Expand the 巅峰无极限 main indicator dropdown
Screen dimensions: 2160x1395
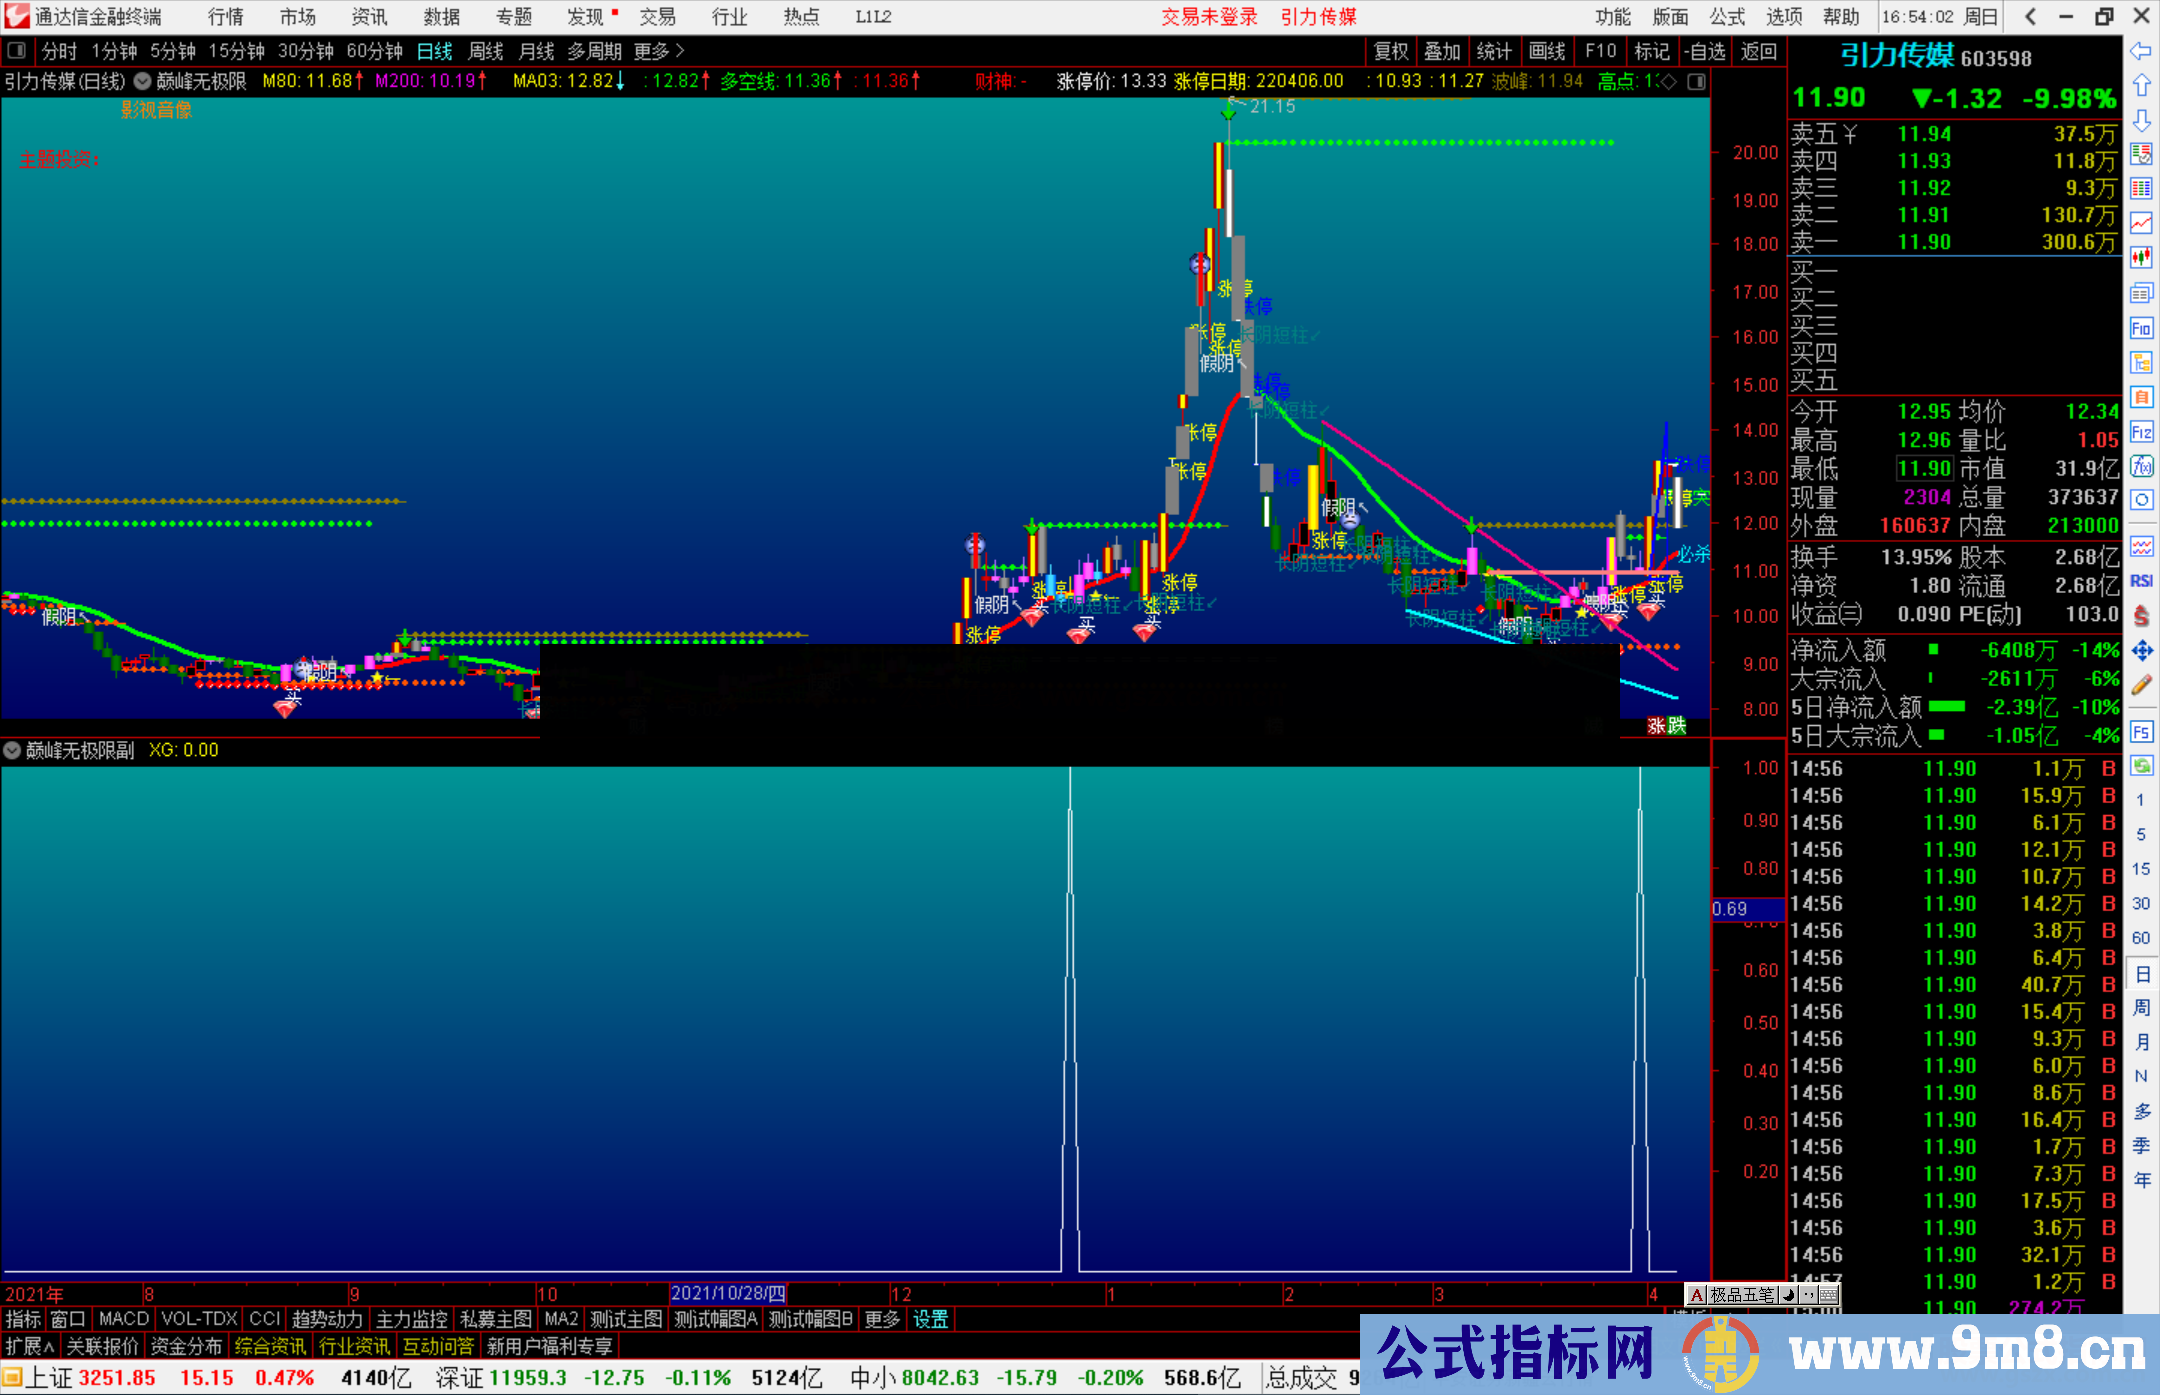click(x=143, y=81)
